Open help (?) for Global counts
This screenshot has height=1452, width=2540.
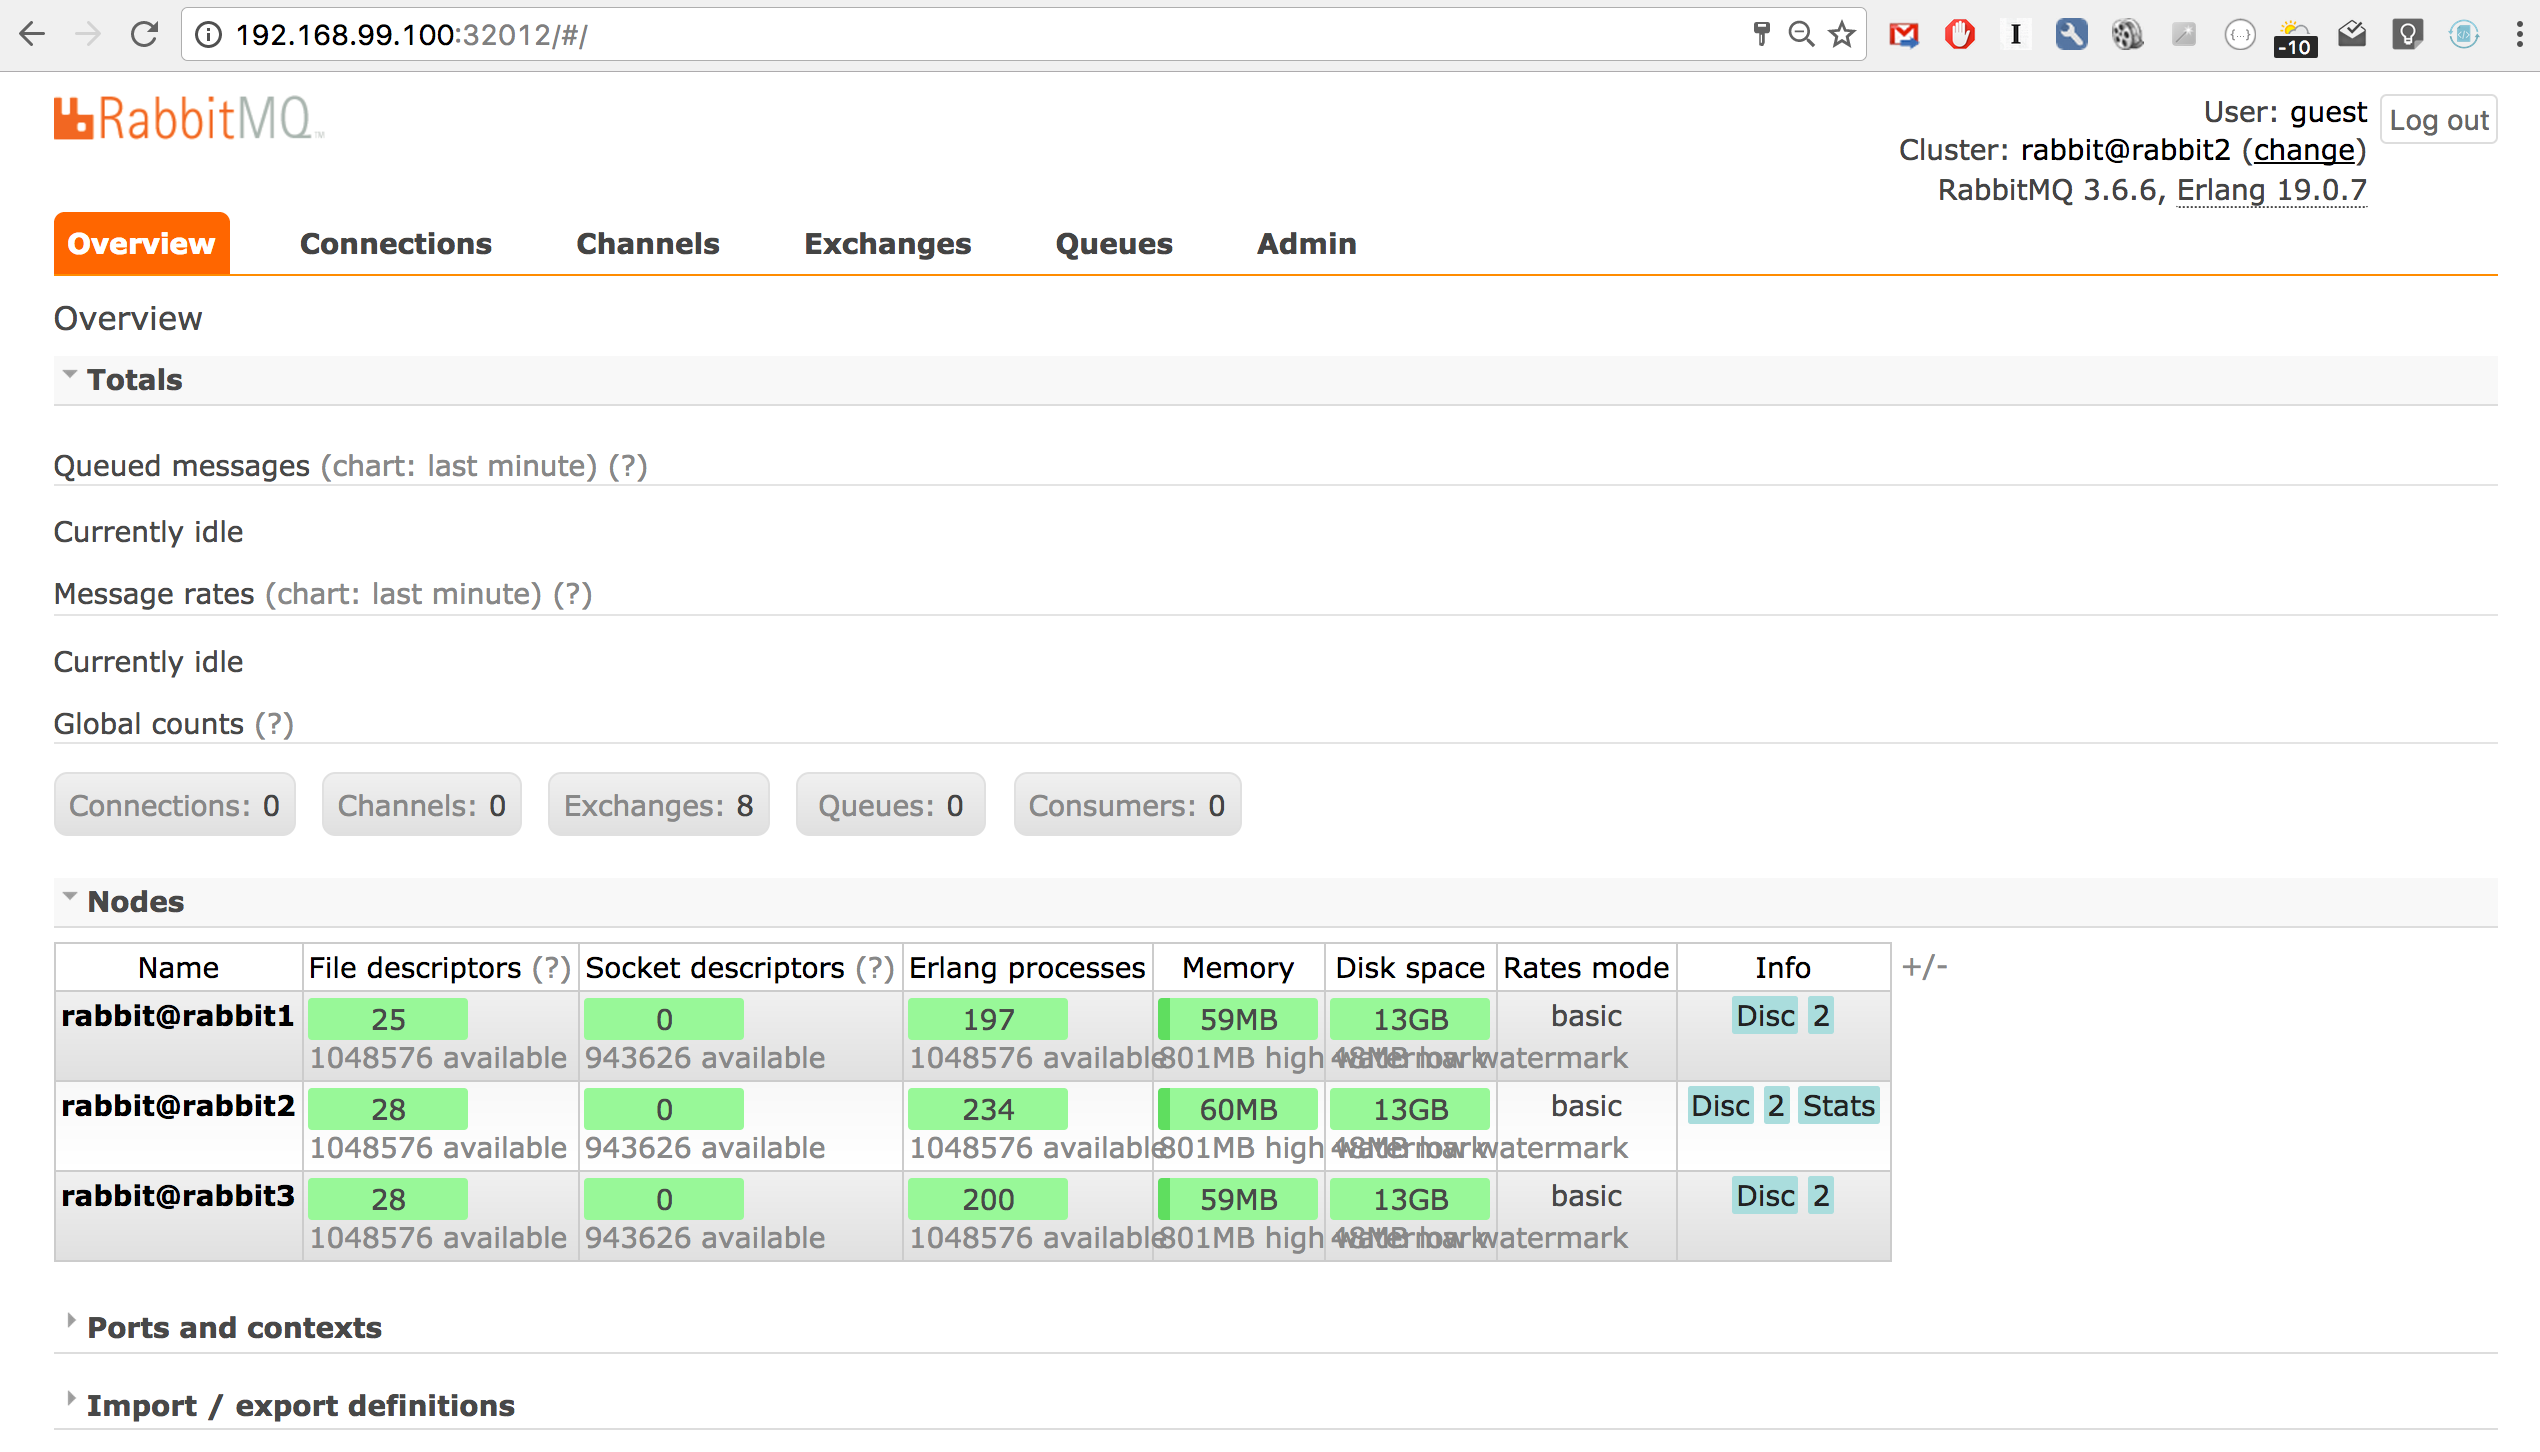pos(274,724)
